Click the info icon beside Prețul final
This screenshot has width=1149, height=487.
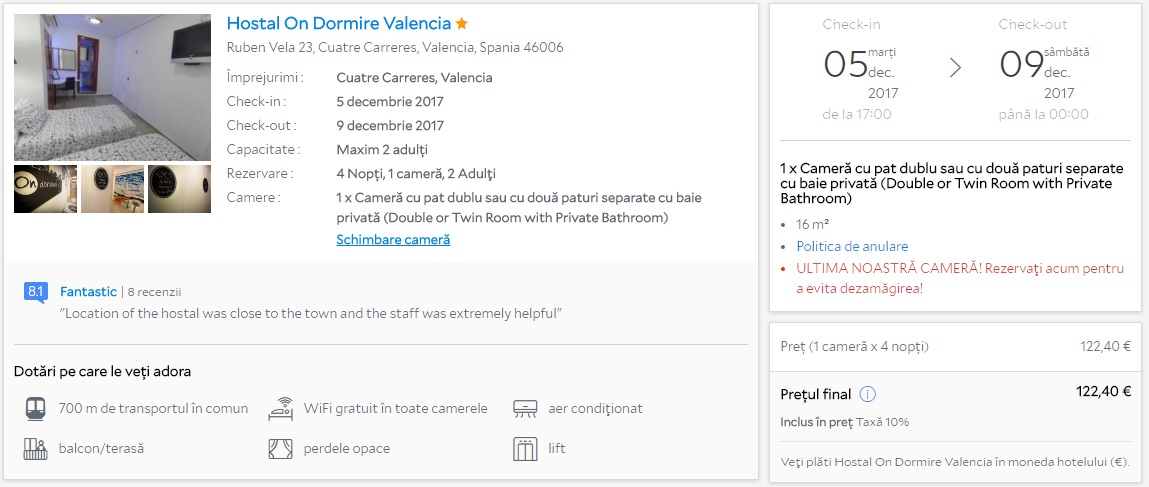click(868, 394)
